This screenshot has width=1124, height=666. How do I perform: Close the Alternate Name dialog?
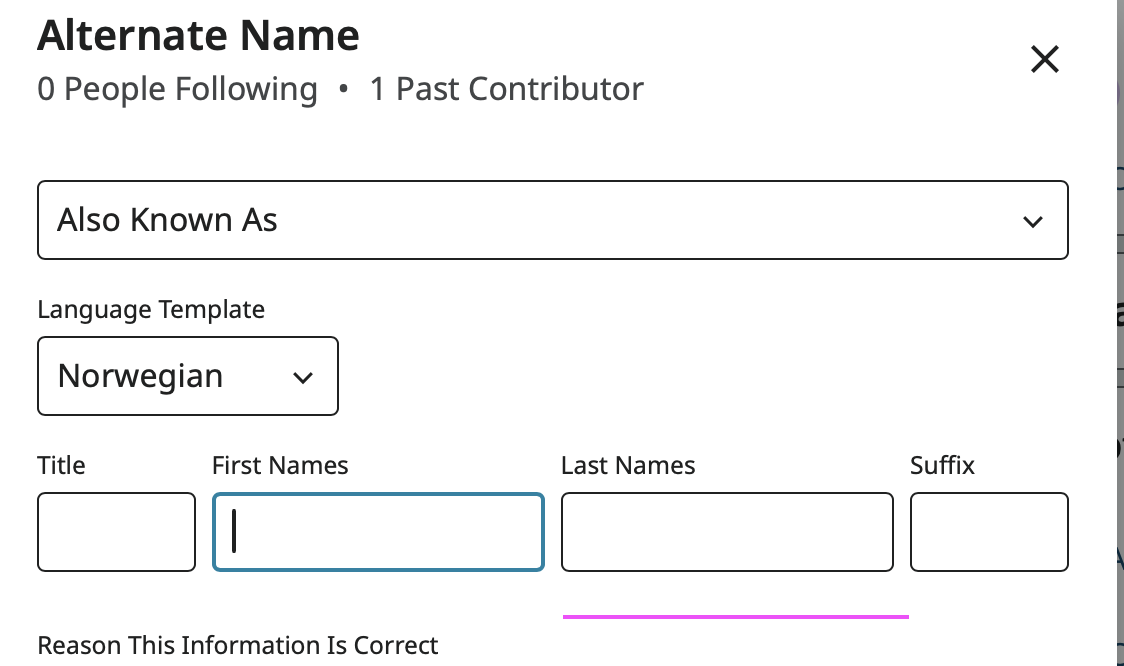click(x=1044, y=60)
